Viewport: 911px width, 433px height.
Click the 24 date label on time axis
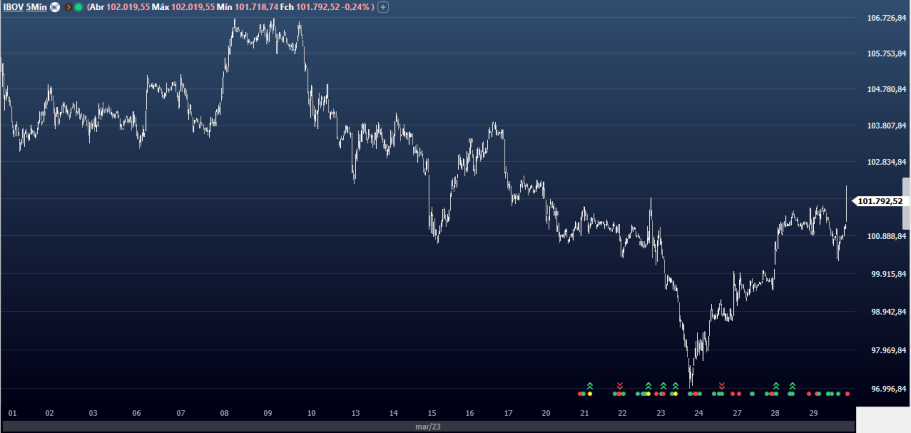pos(699,412)
